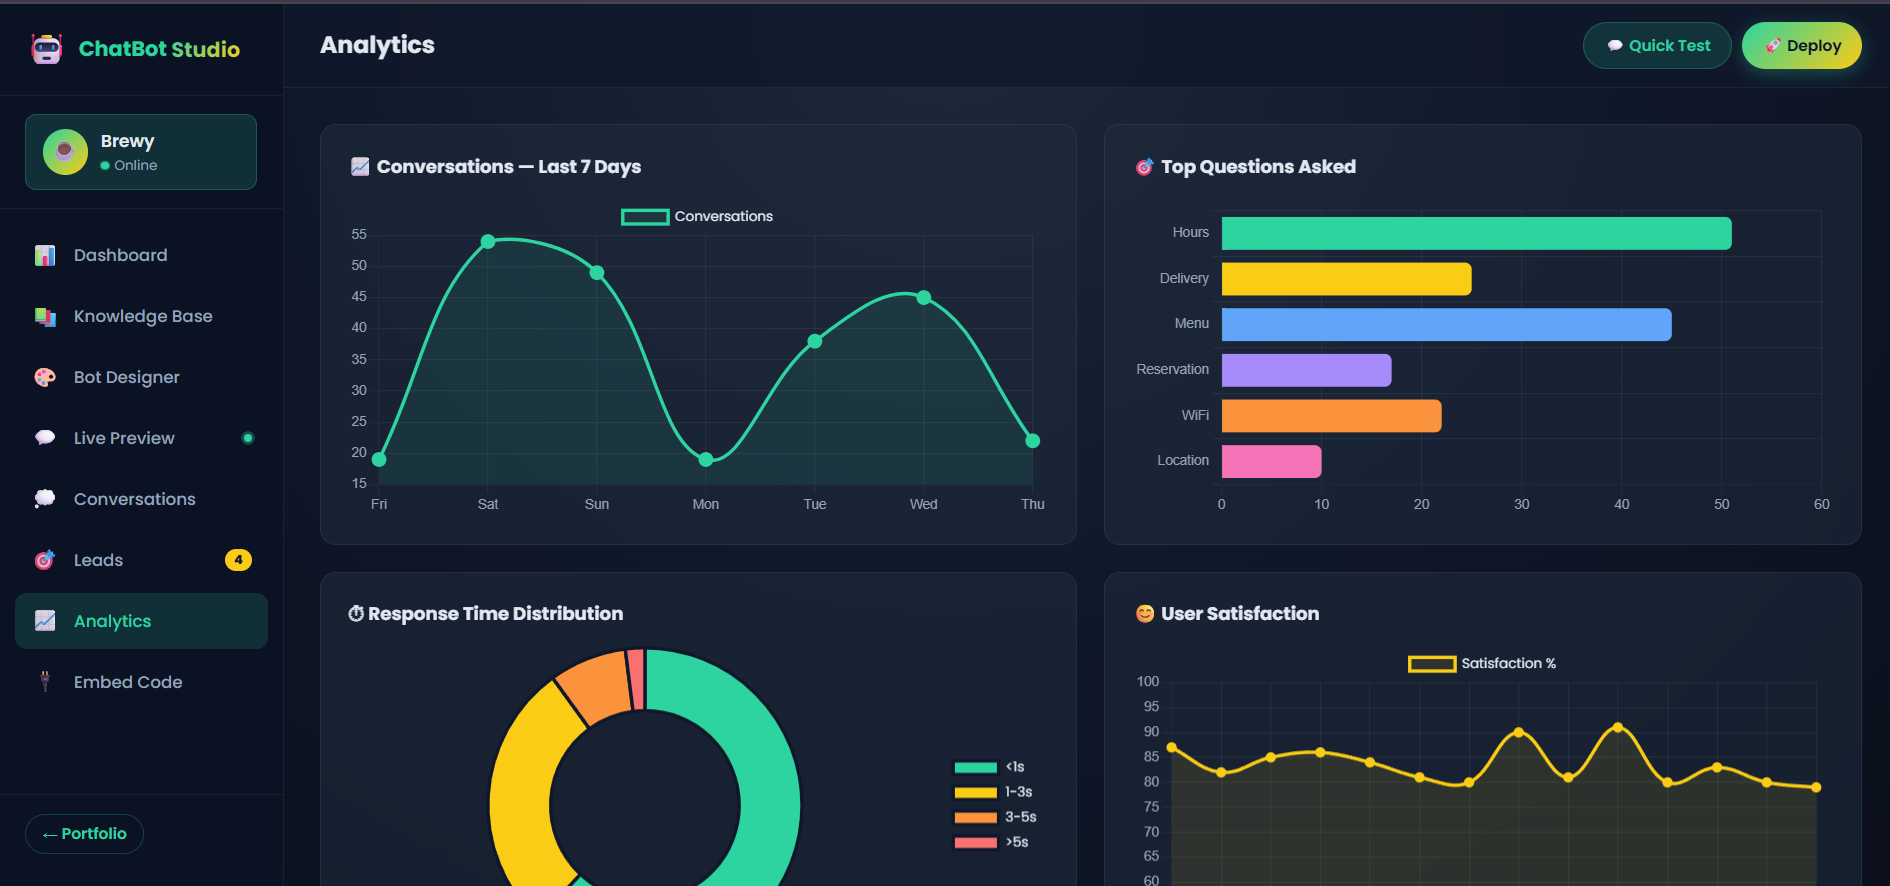
Task: Click the Dashboard bar chart icon
Action: tap(45, 255)
